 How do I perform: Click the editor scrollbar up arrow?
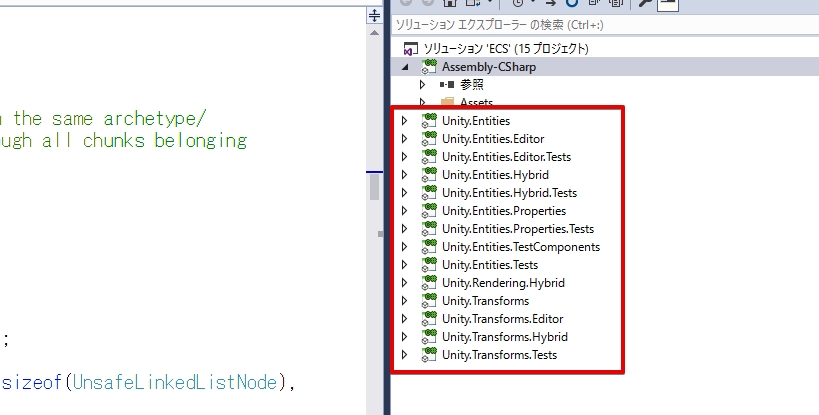coord(374,33)
